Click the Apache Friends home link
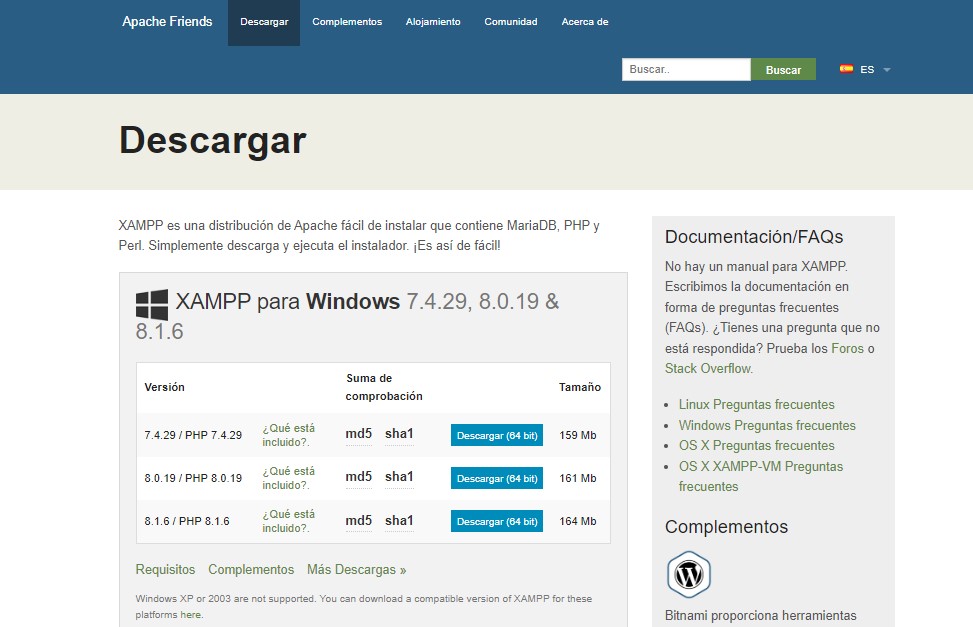 click(x=166, y=21)
